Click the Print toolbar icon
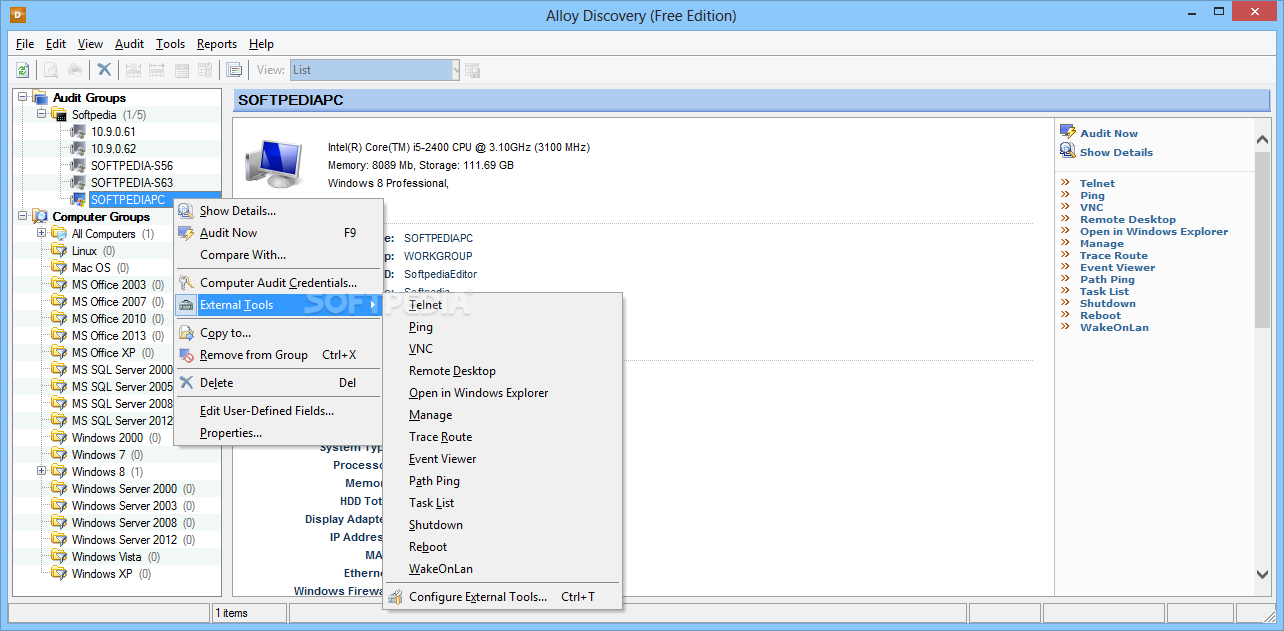The width and height of the screenshot is (1284, 631). (74, 70)
